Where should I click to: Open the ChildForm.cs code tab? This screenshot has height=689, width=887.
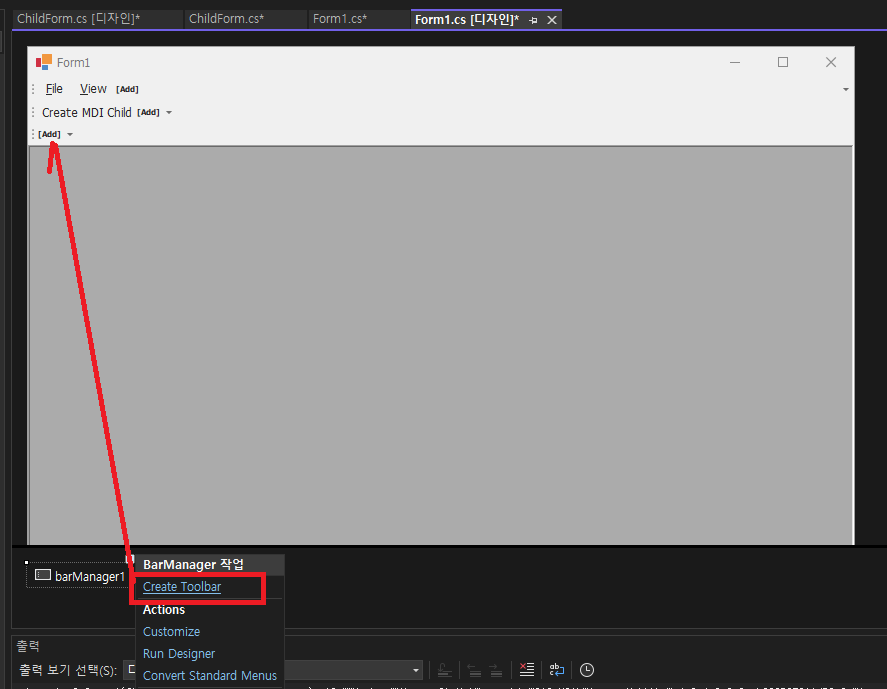click(x=226, y=19)
